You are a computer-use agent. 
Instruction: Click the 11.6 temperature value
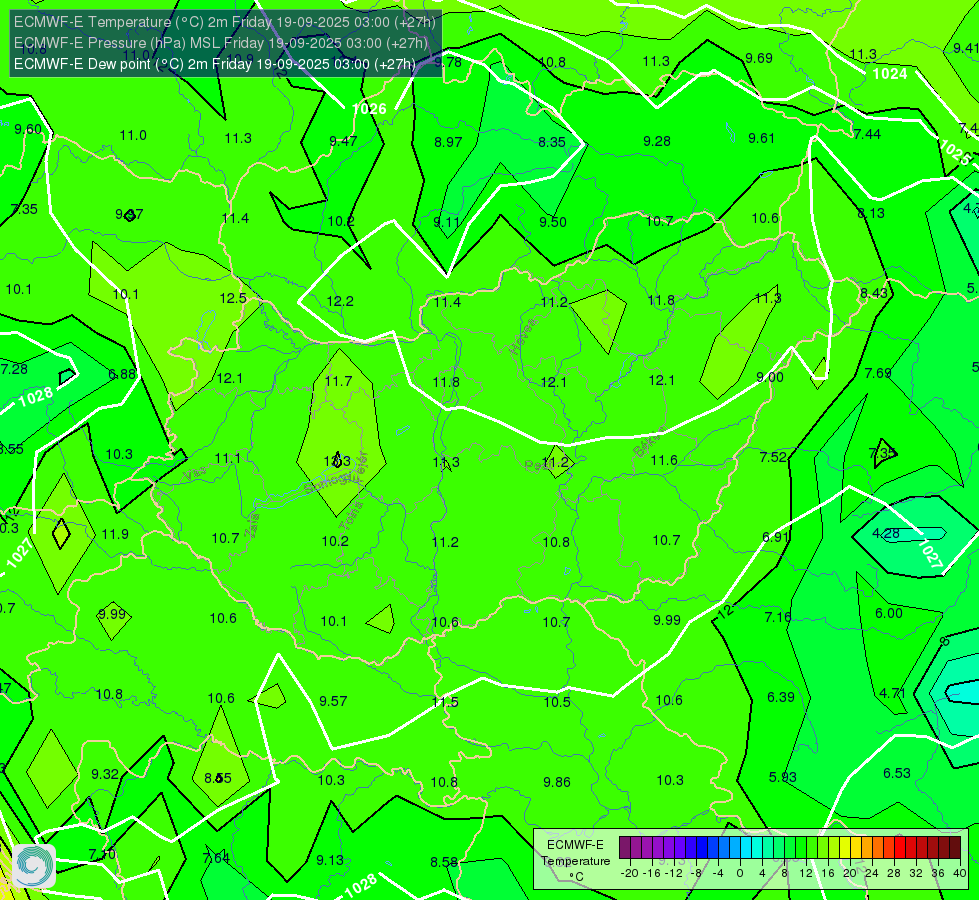(x=664, y=461)
